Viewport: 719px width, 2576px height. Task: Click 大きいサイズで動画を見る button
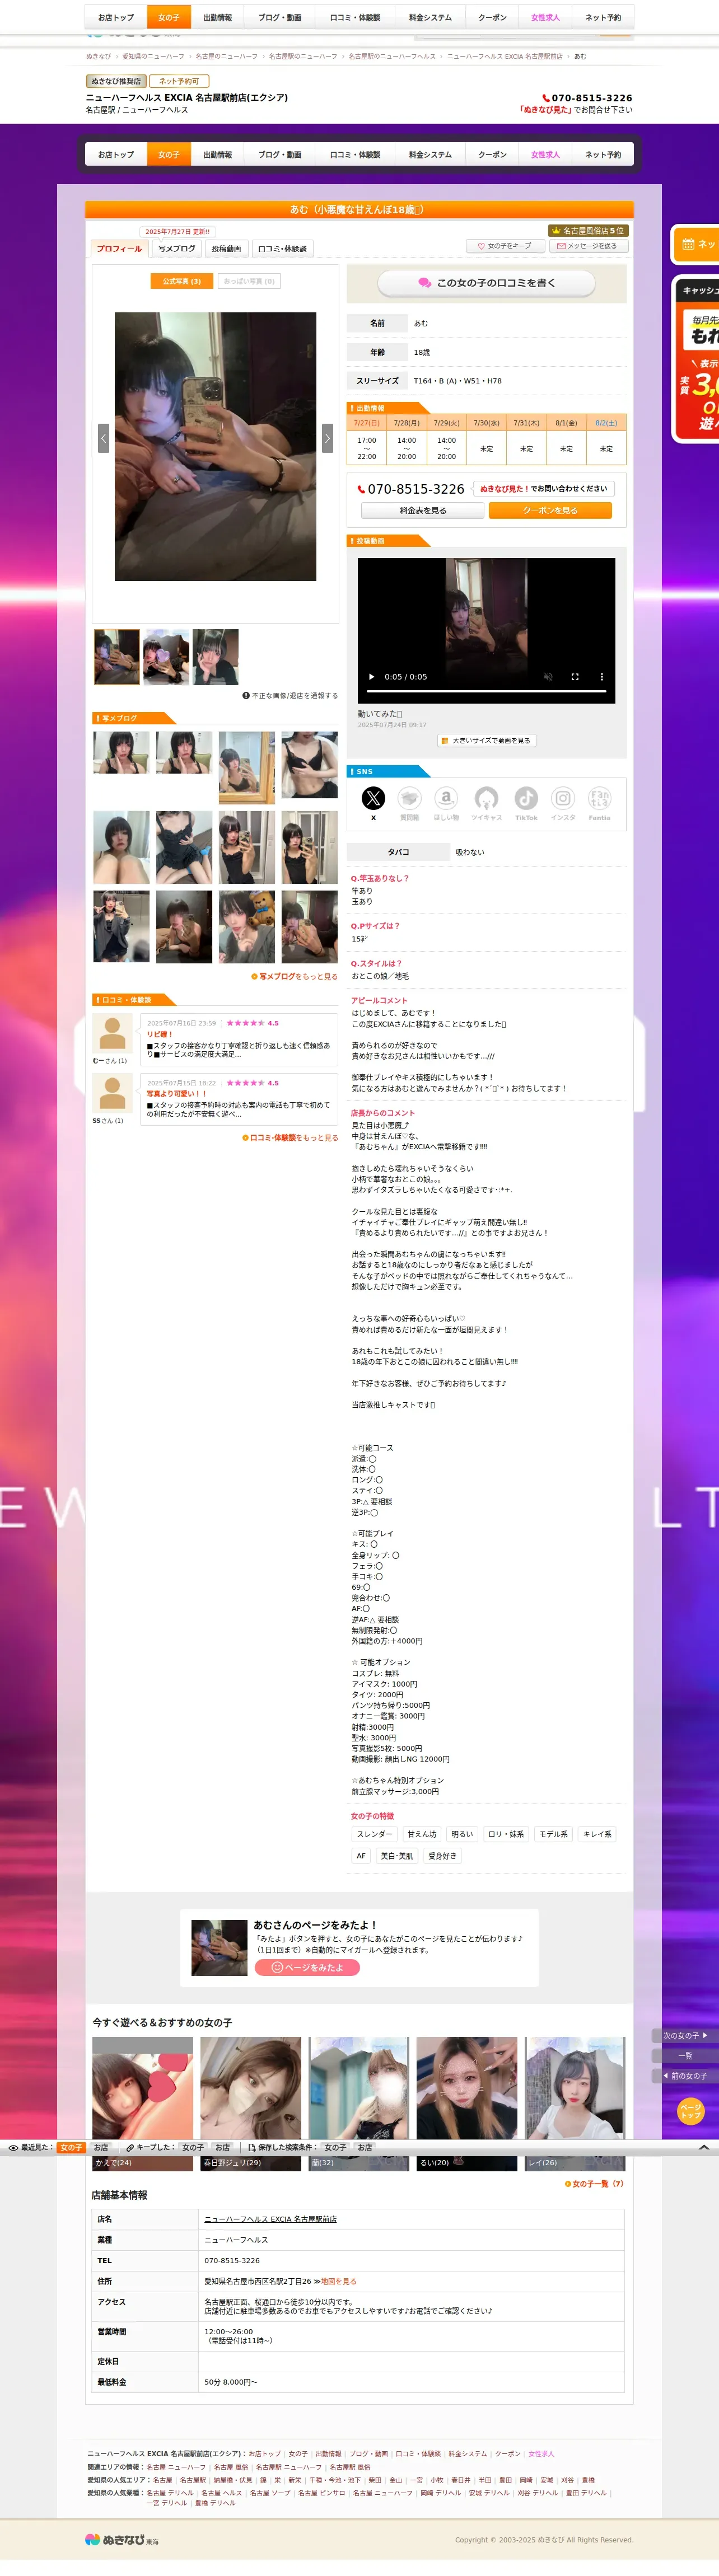pyautogui.click(x=486, y=741)
